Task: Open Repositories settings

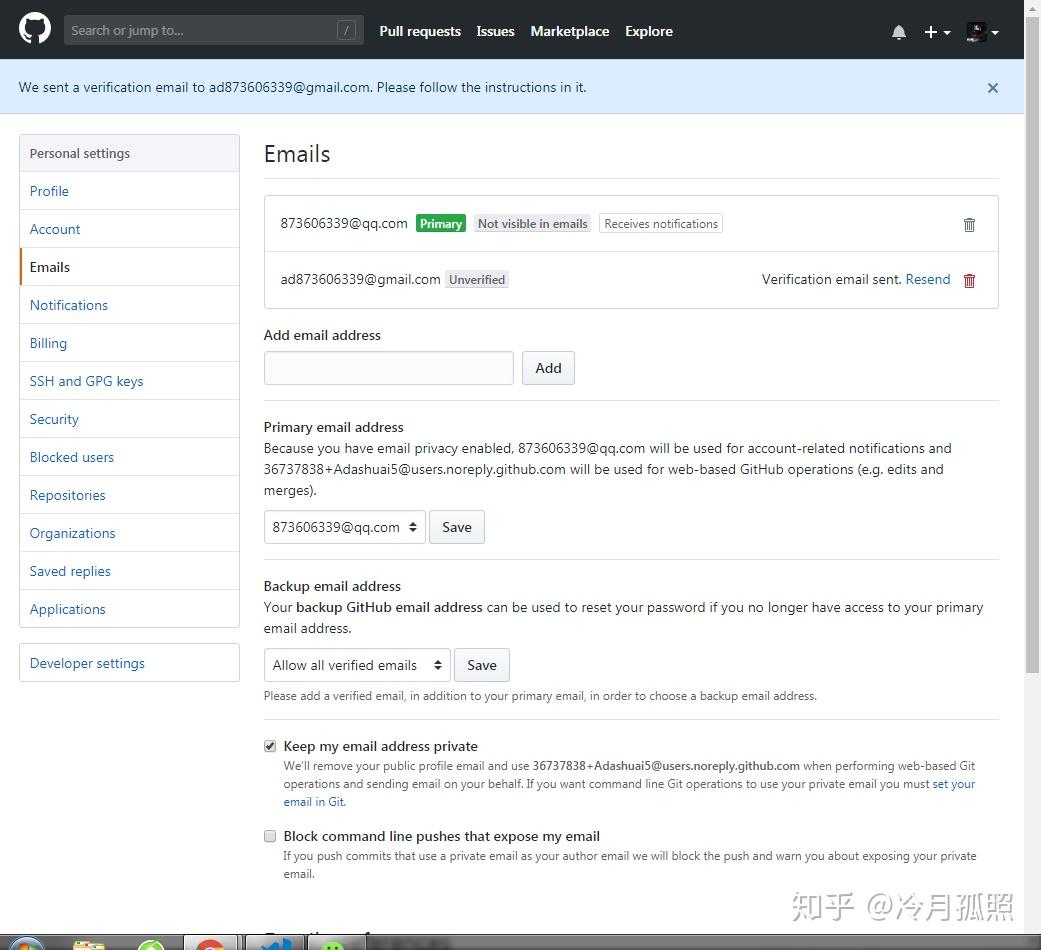Action: (129, 495)
